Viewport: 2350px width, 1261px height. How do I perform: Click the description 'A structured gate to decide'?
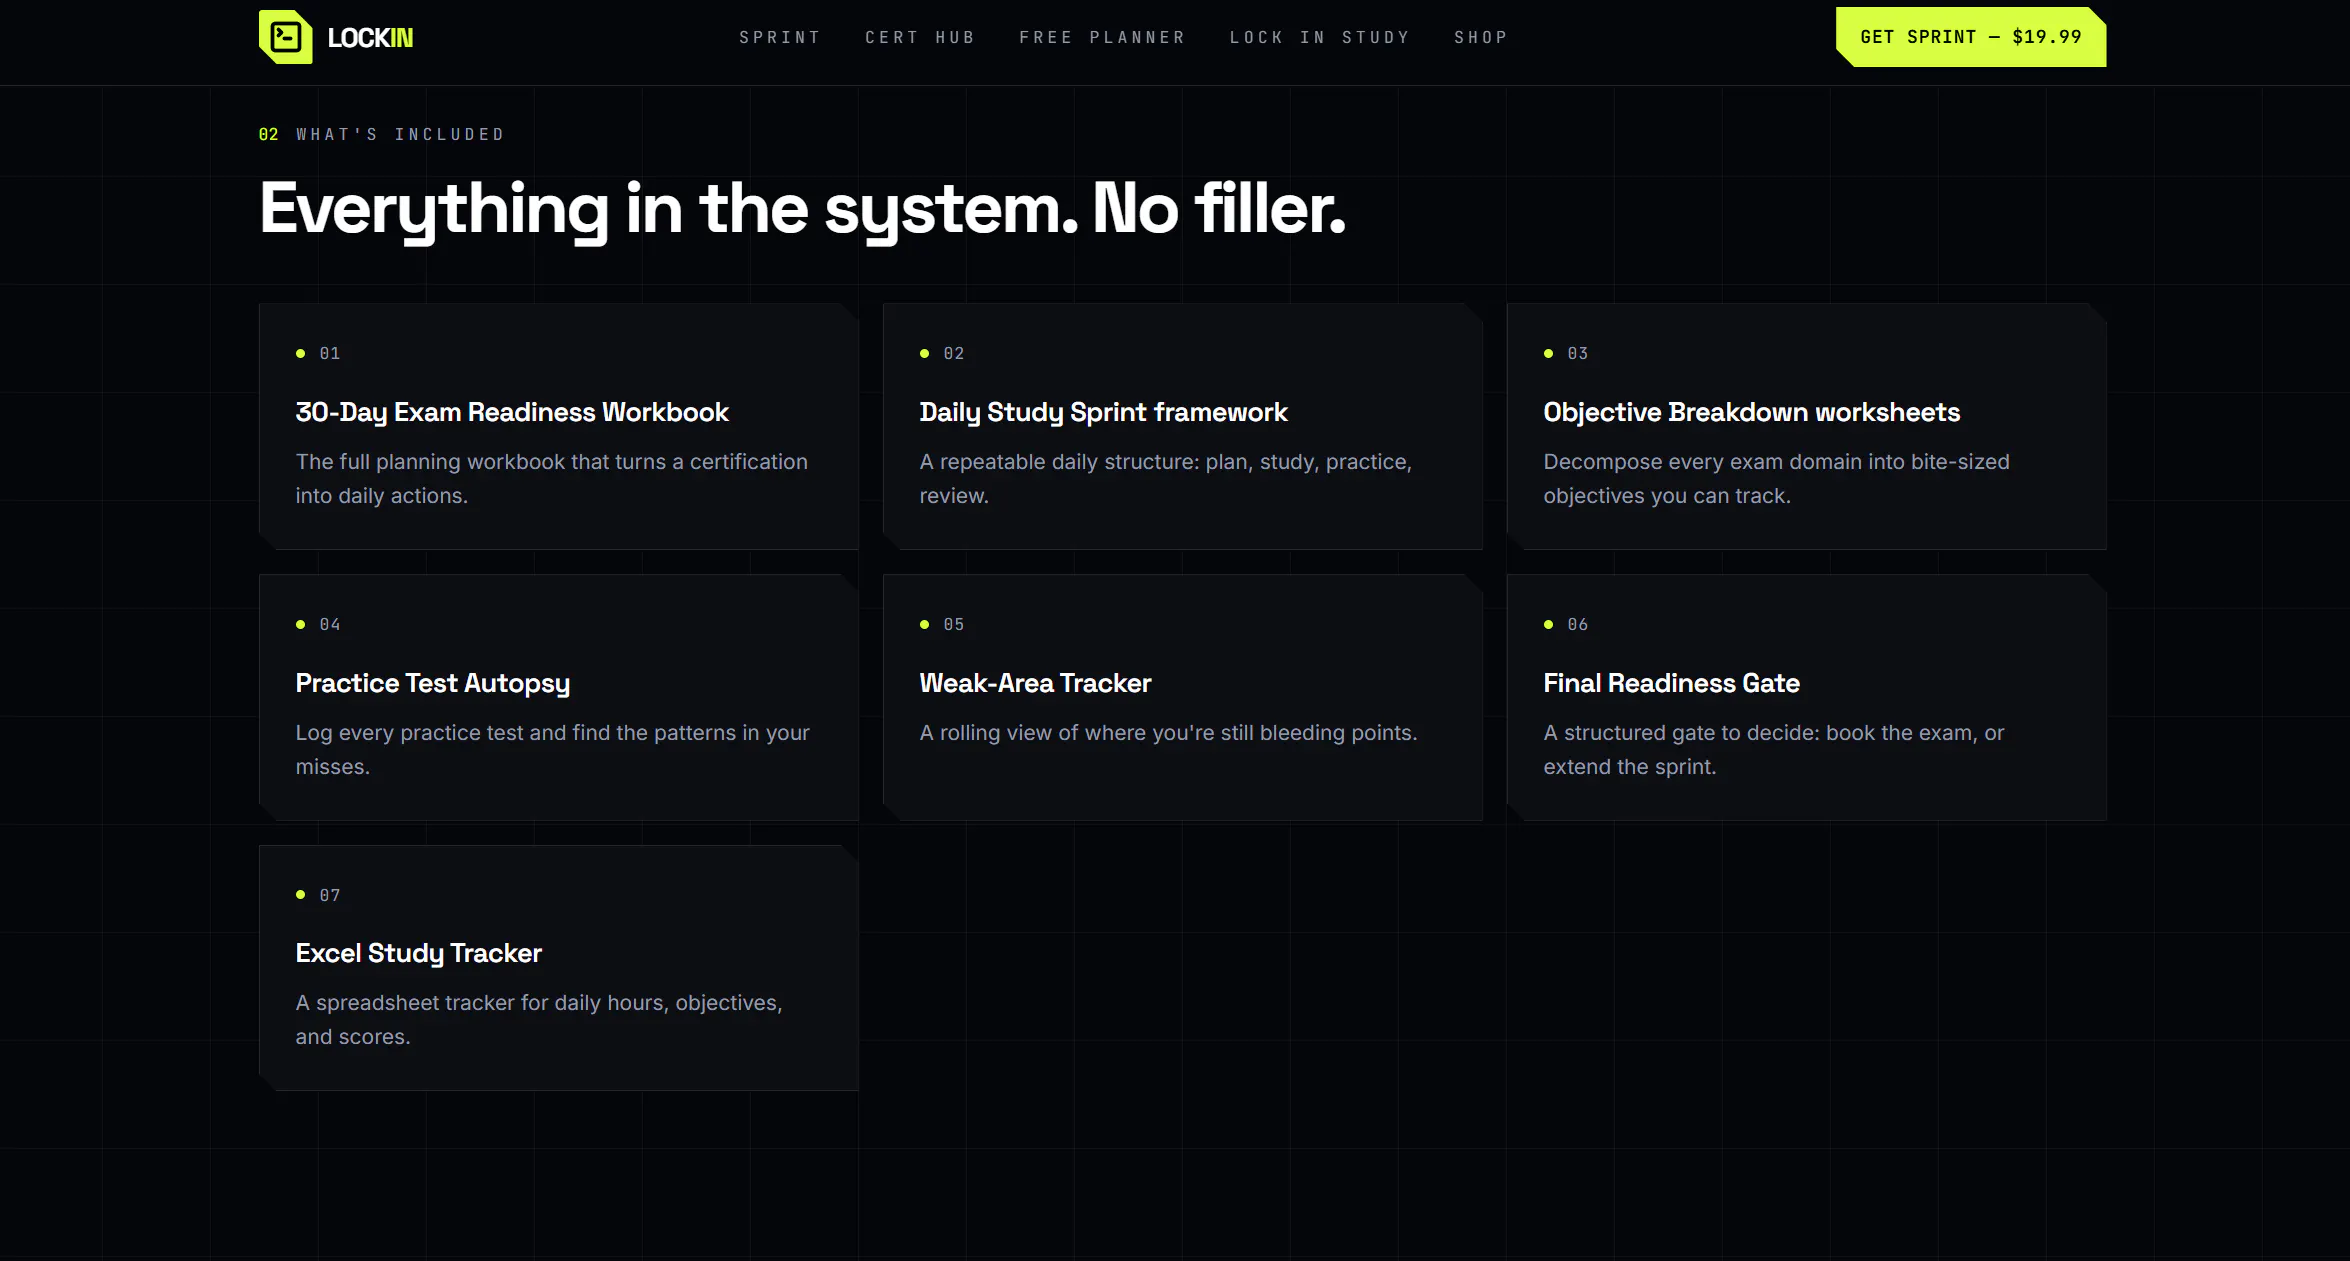click(1774, 750)
